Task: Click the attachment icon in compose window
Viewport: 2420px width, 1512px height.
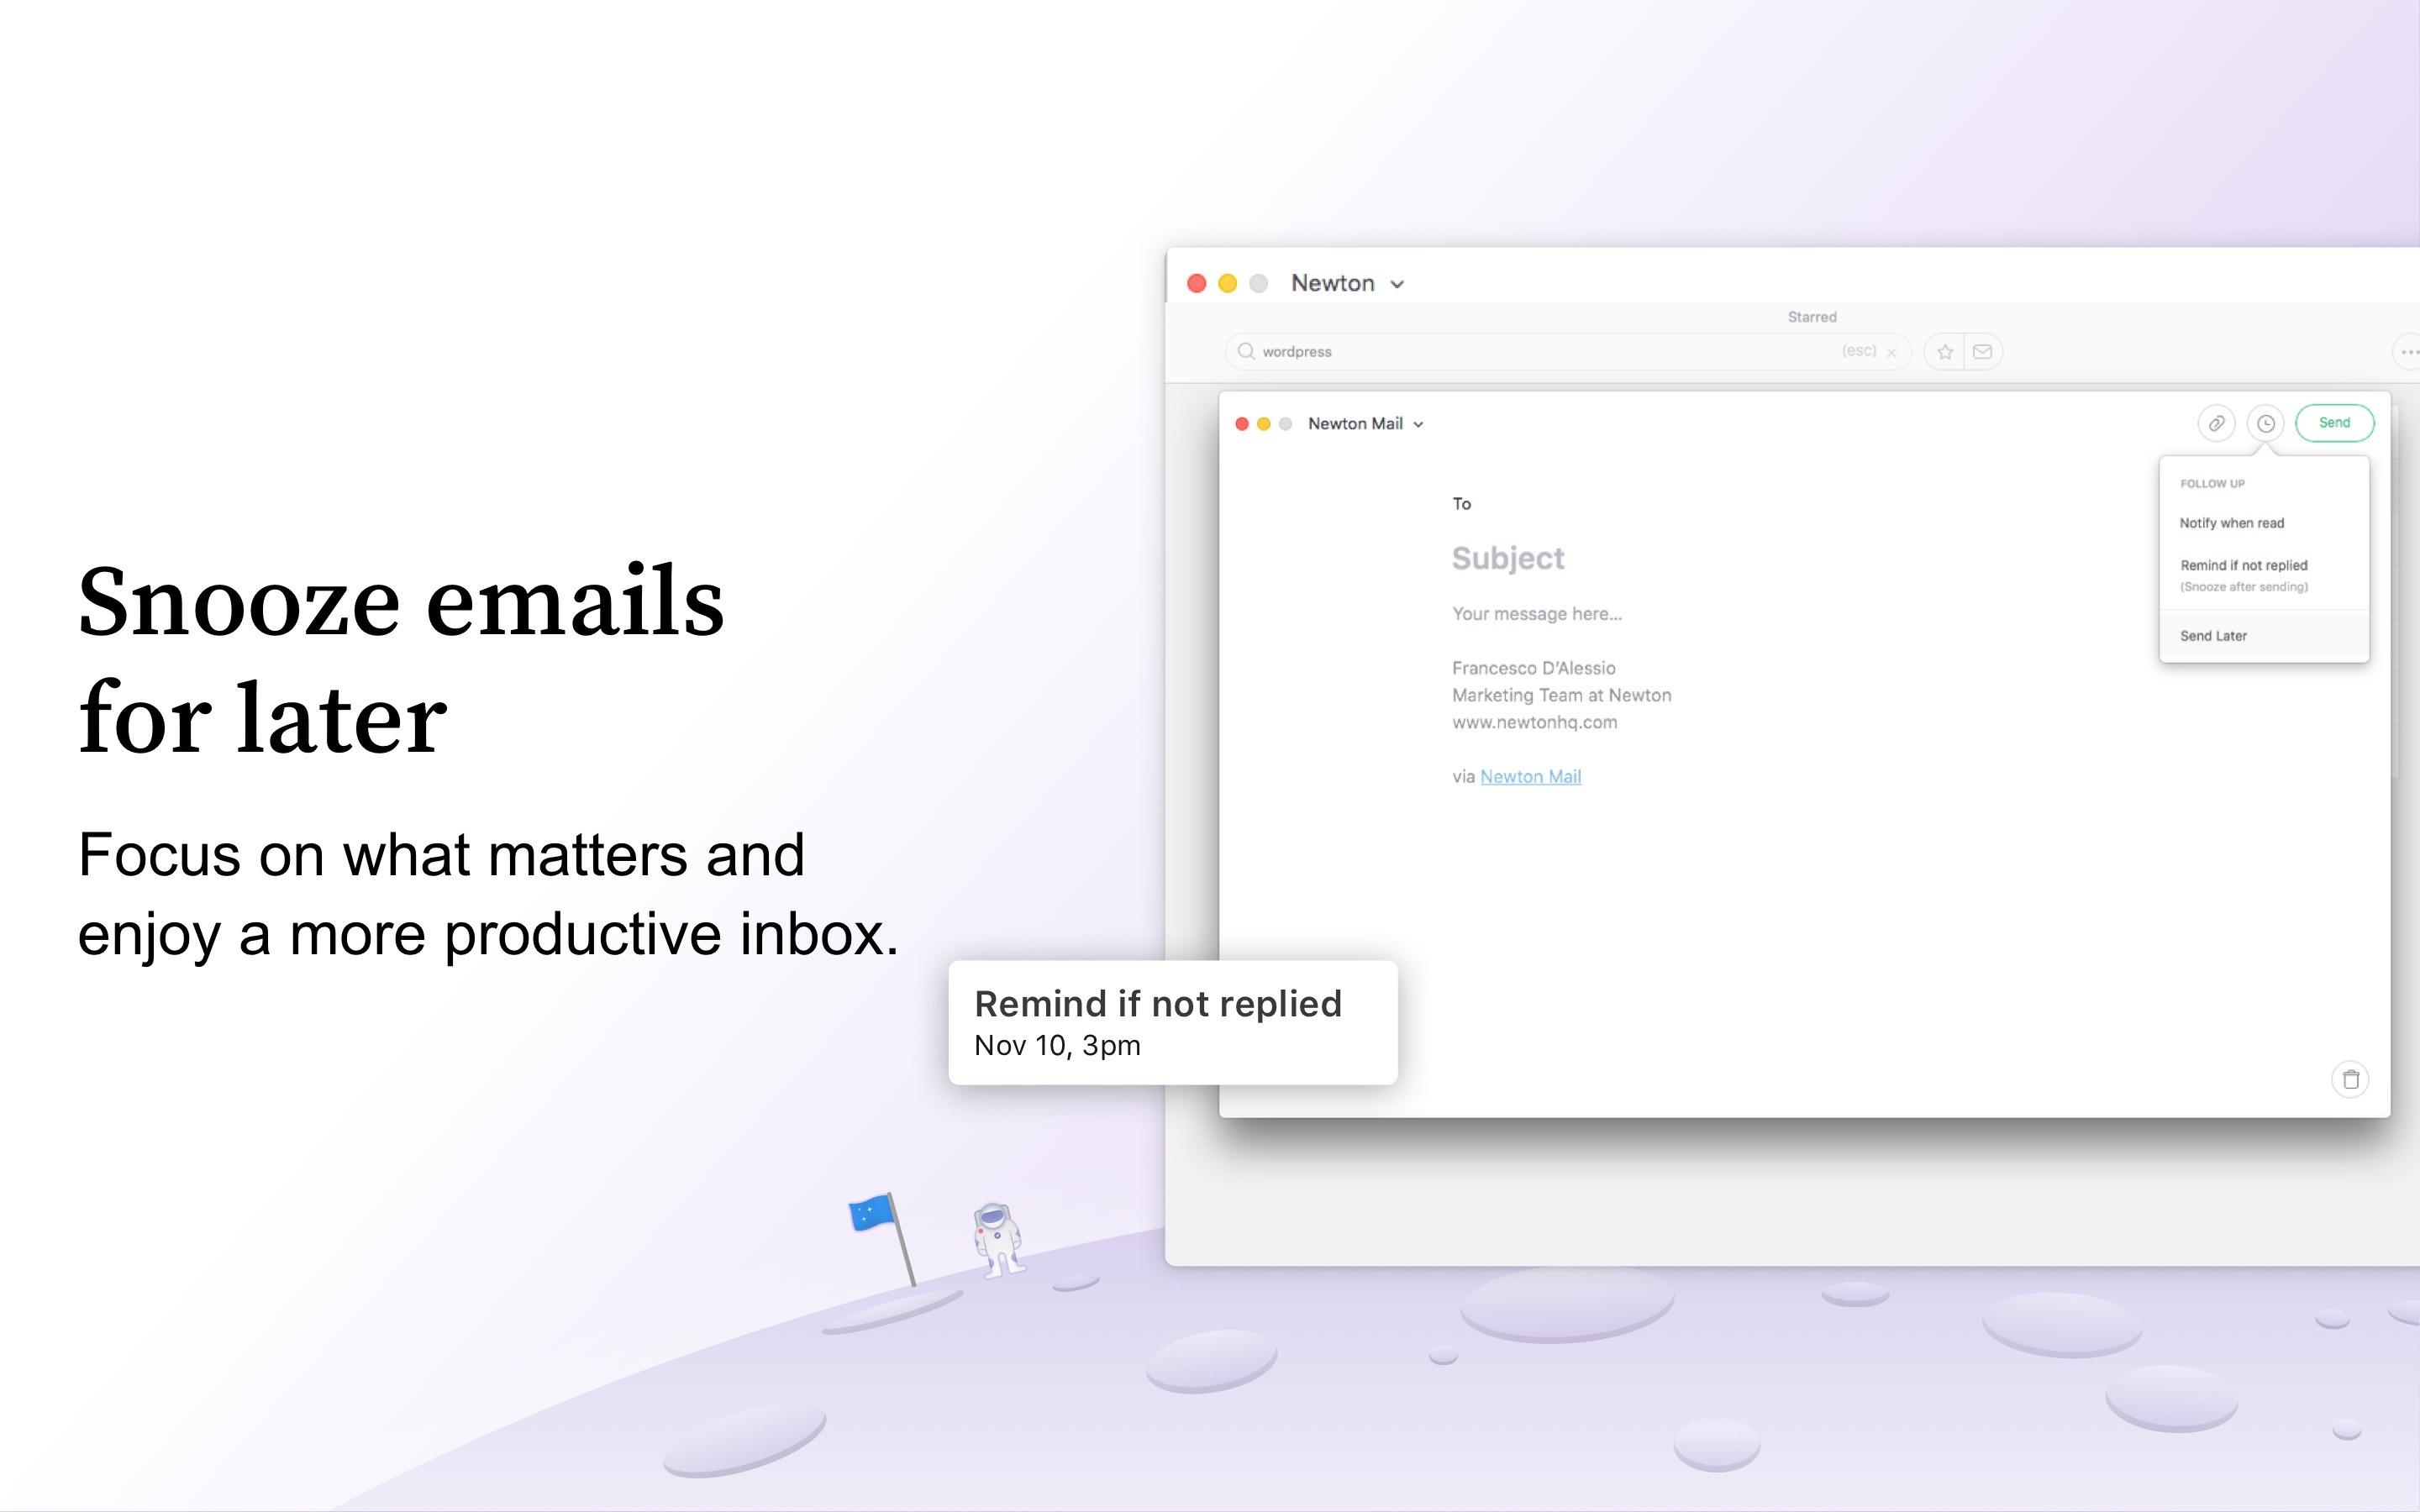Action: [x=2212, y=423]
